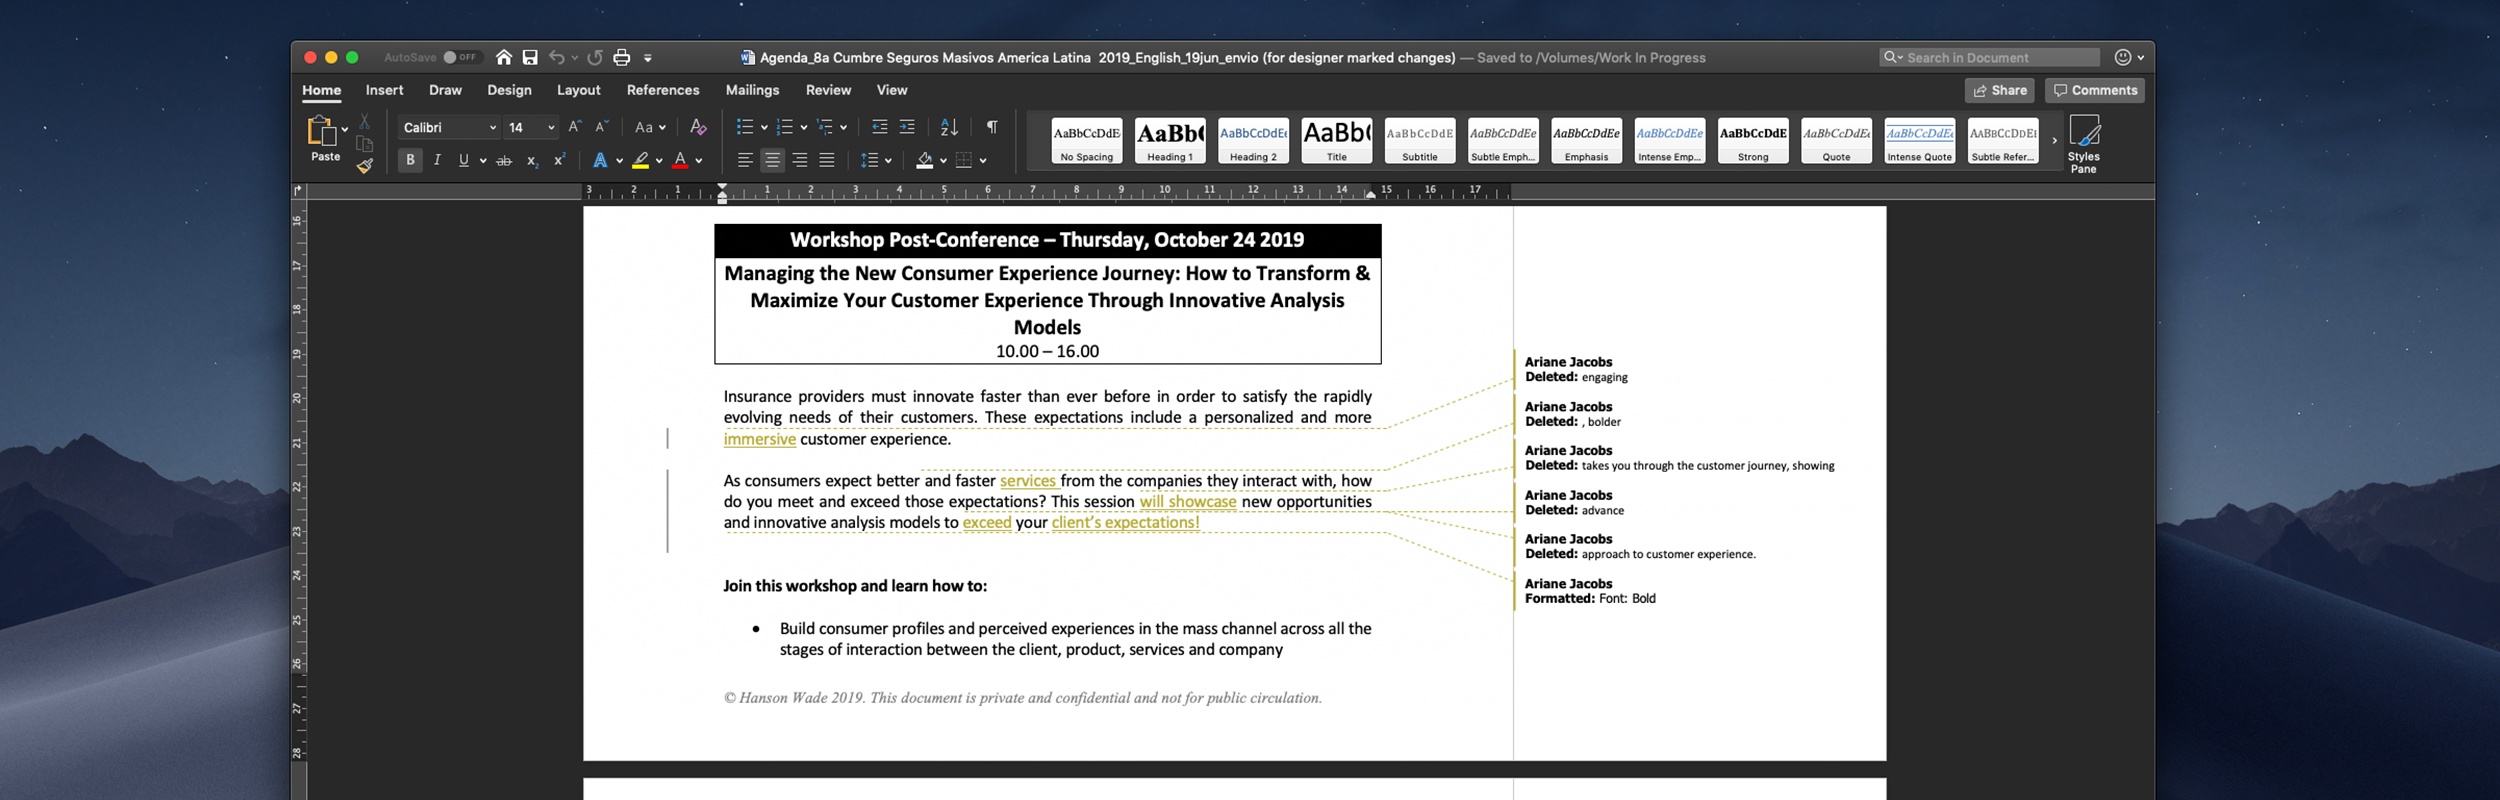Image resolution: width=2500 pixels, height=800 pixels.
Task: Apply the Title style
Action: (x=1337, y=141)
